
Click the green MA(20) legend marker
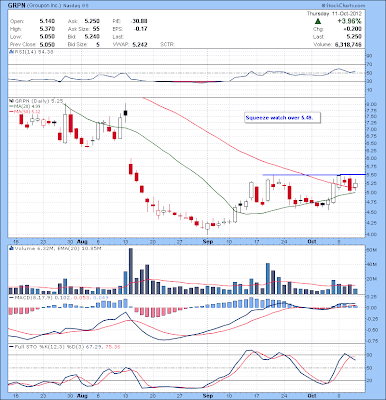coord(11,106)
